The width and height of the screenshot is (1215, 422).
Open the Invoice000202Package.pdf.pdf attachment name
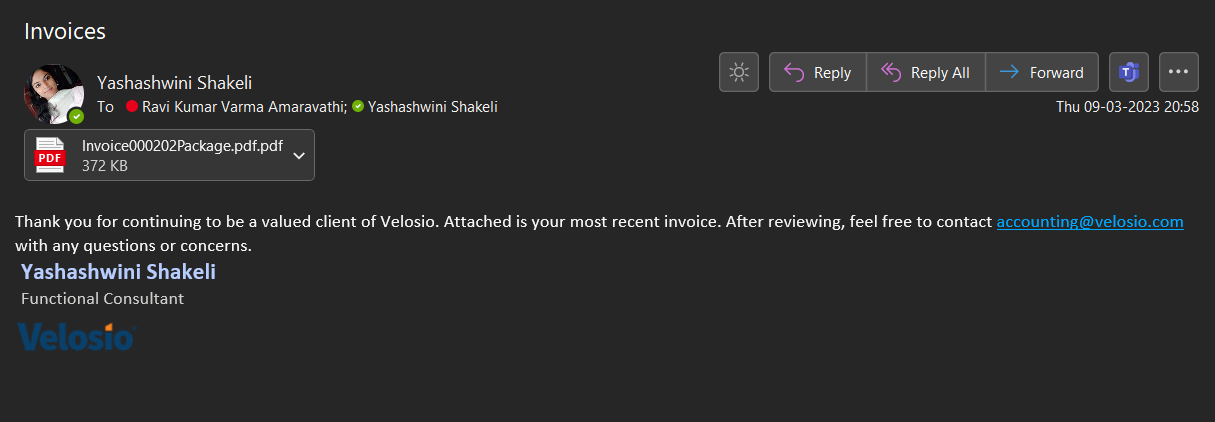tap(182, 146)
